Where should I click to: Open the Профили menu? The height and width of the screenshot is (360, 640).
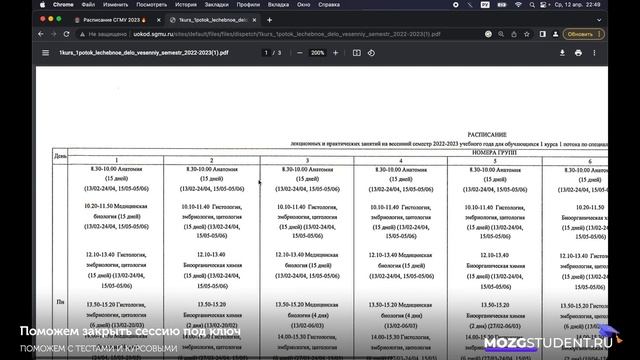[x=248, y=5]
